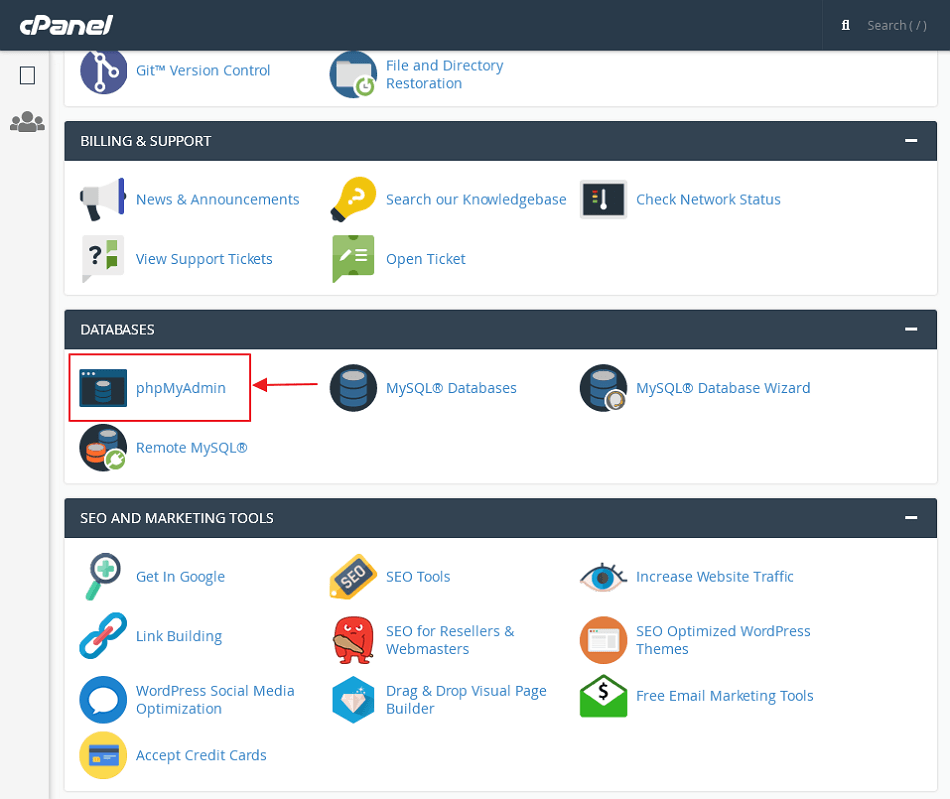The width and height of the screenshot is (950, 799).
Task: Open Increase Website Traffic link
Action: pyautogui.click(x=715, y=577)
